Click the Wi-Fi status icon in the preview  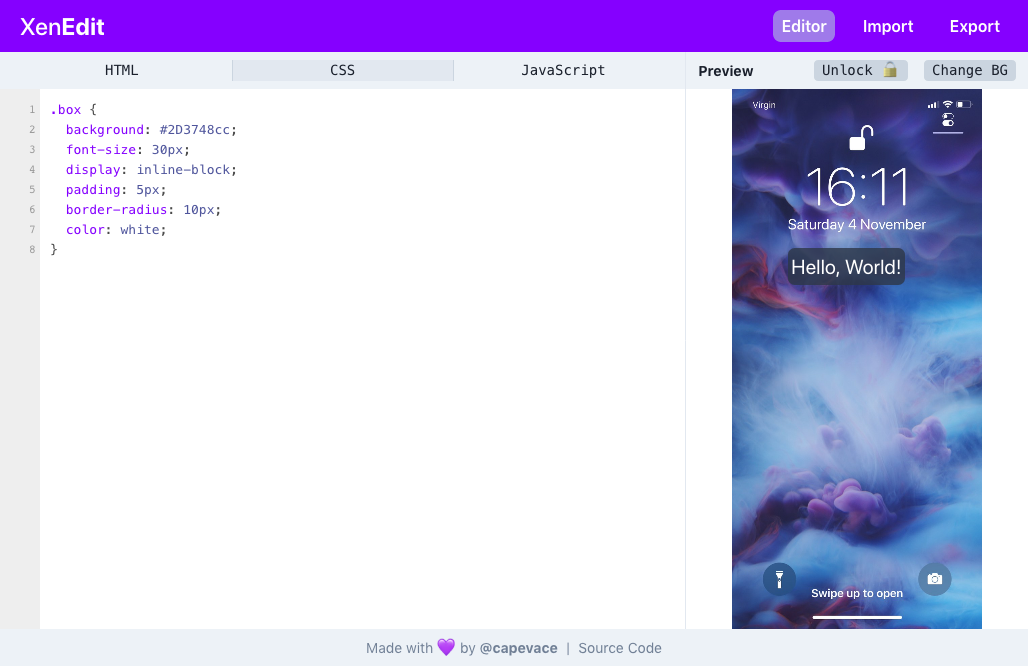coord(948,104)
